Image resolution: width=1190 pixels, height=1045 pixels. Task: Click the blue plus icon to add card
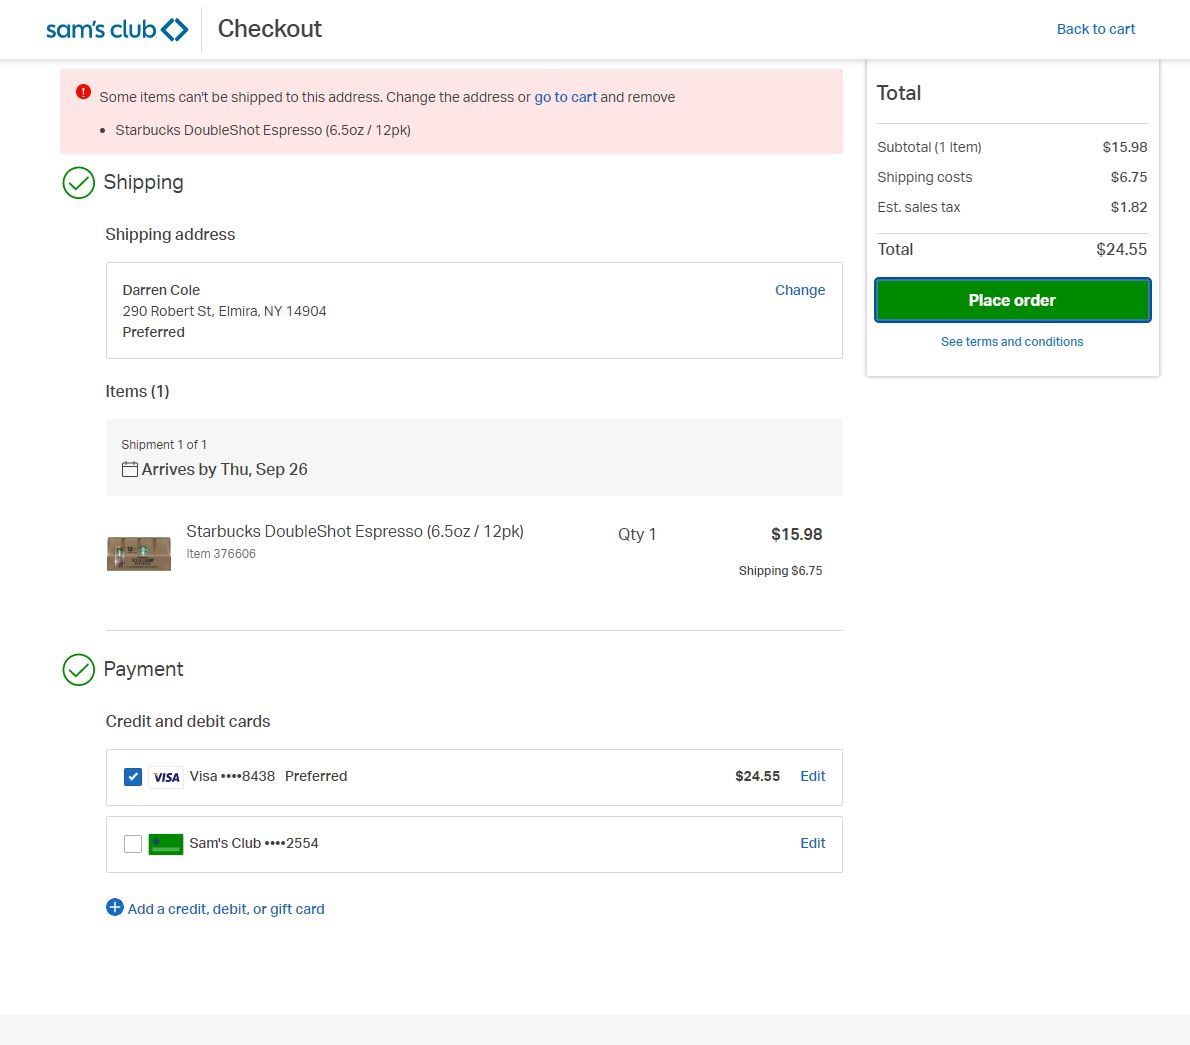(x=115, y=908)
